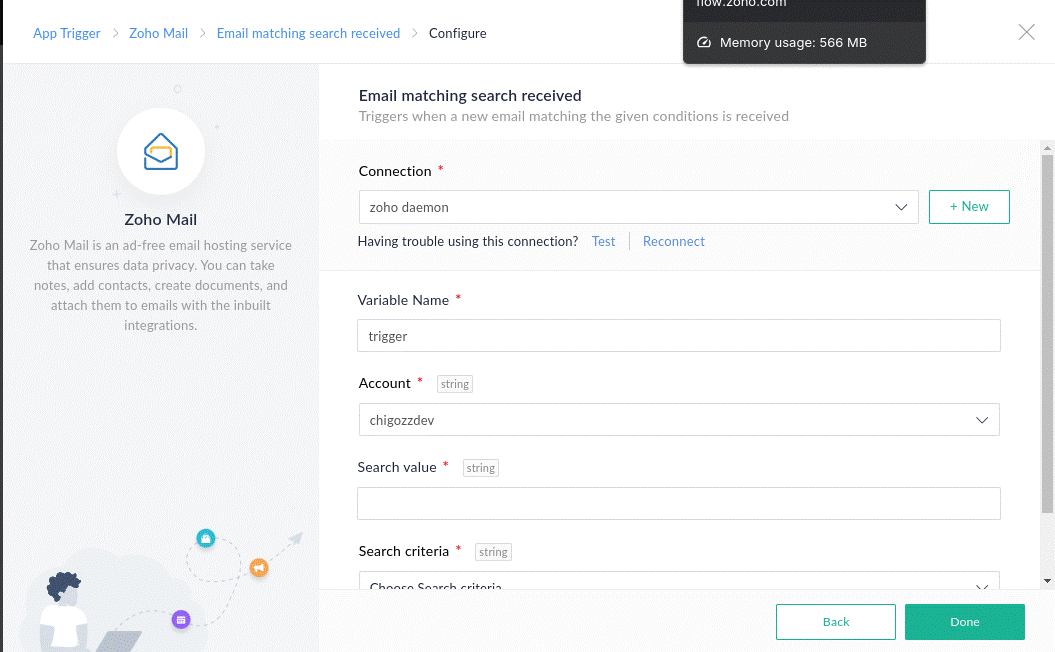Viewport: 1055px width, 652px height.
Task: Click the orange megaphone illustration icon
Action: (258, 568)
